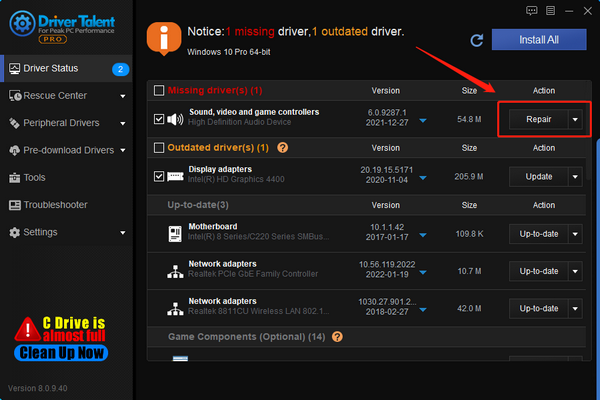Uncheck the Sound, video and game controllers checkbox

(159, 119)
